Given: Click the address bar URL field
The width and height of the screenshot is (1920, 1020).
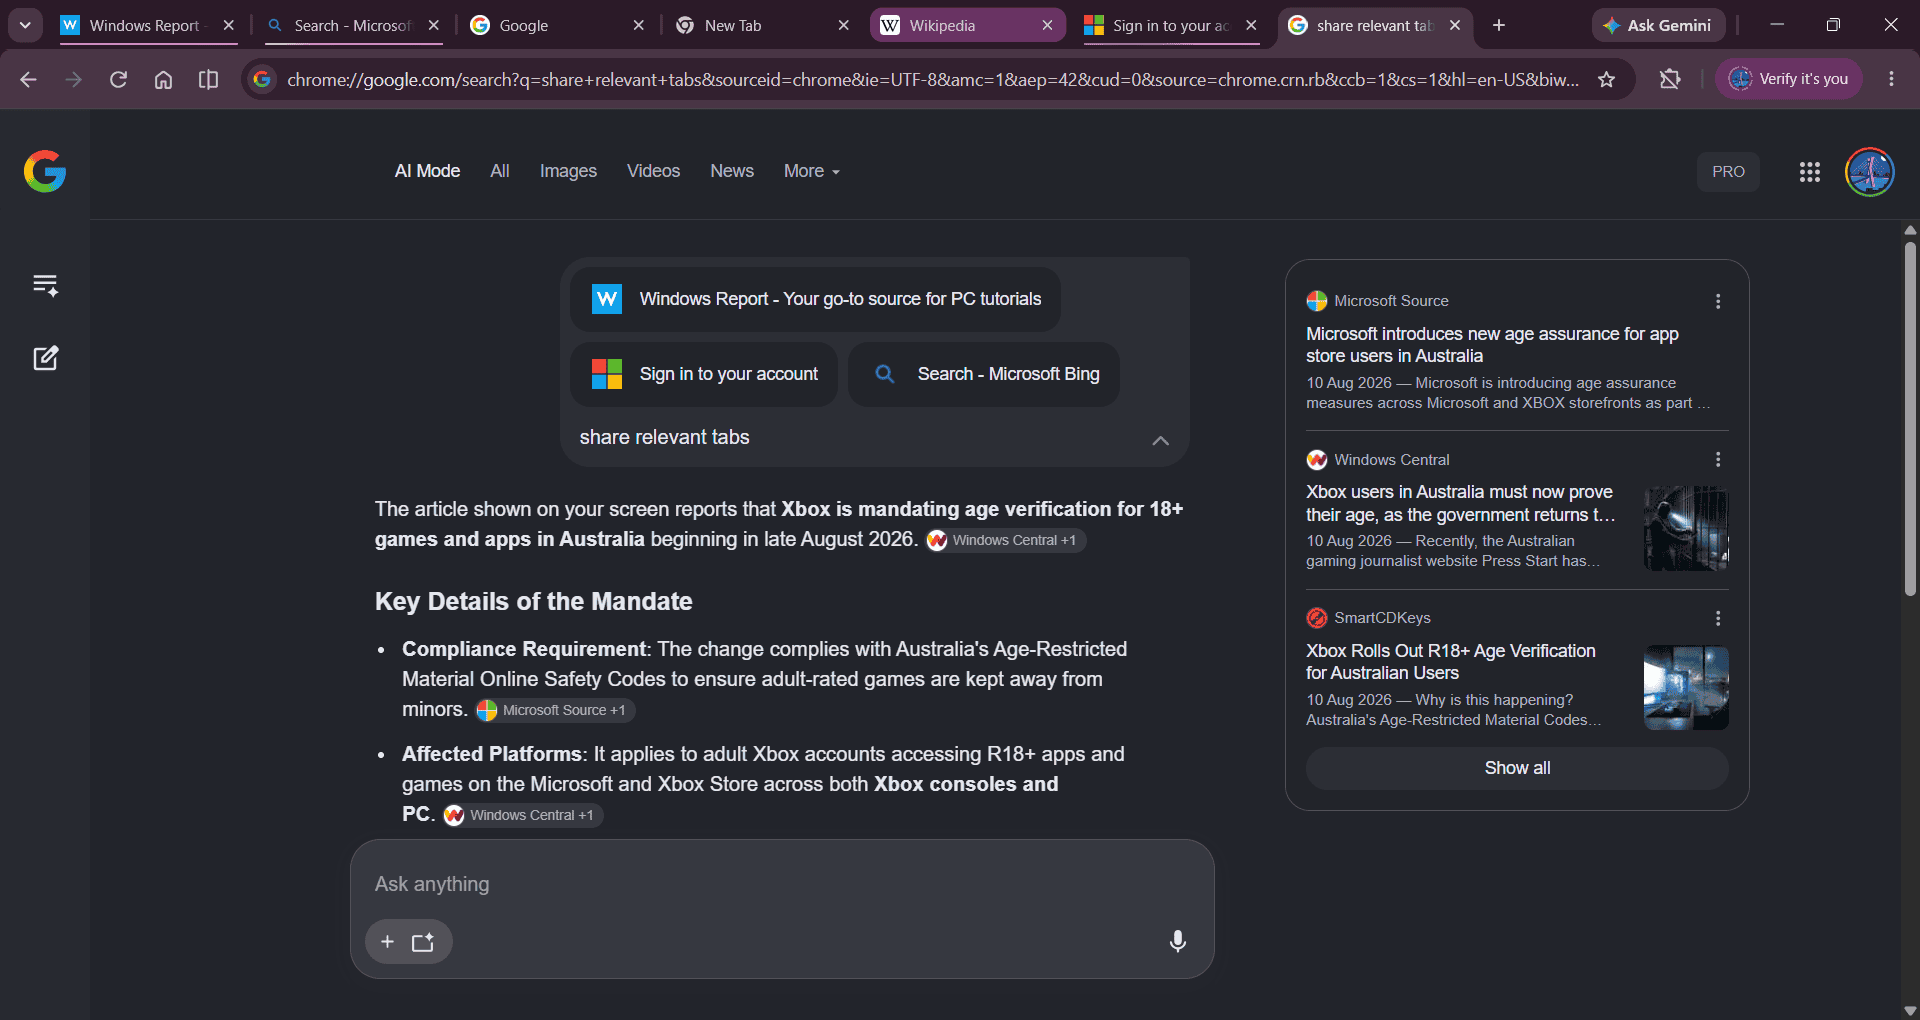Looking at the screenshot, I should coord(932,79).
